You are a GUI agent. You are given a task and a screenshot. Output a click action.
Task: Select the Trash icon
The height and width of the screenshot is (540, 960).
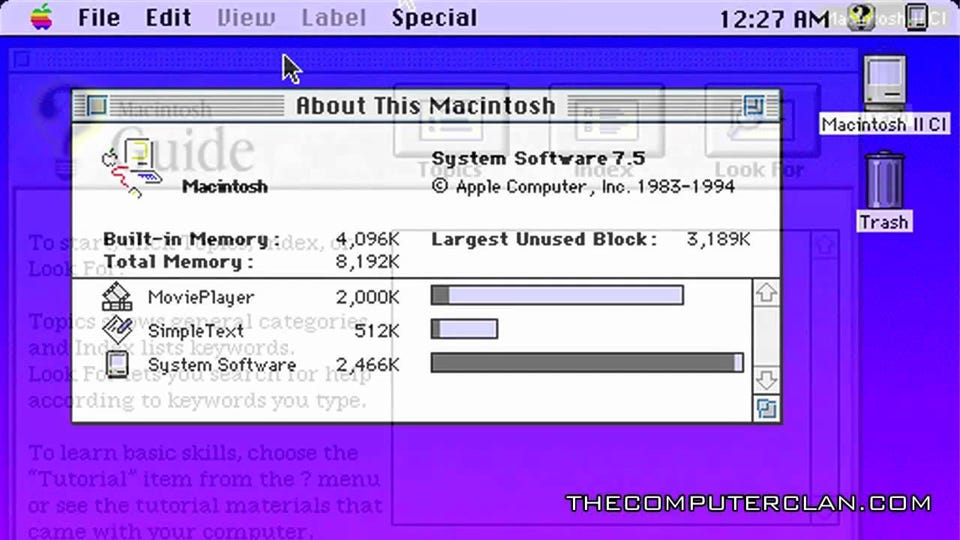click(x=885, y=180)
